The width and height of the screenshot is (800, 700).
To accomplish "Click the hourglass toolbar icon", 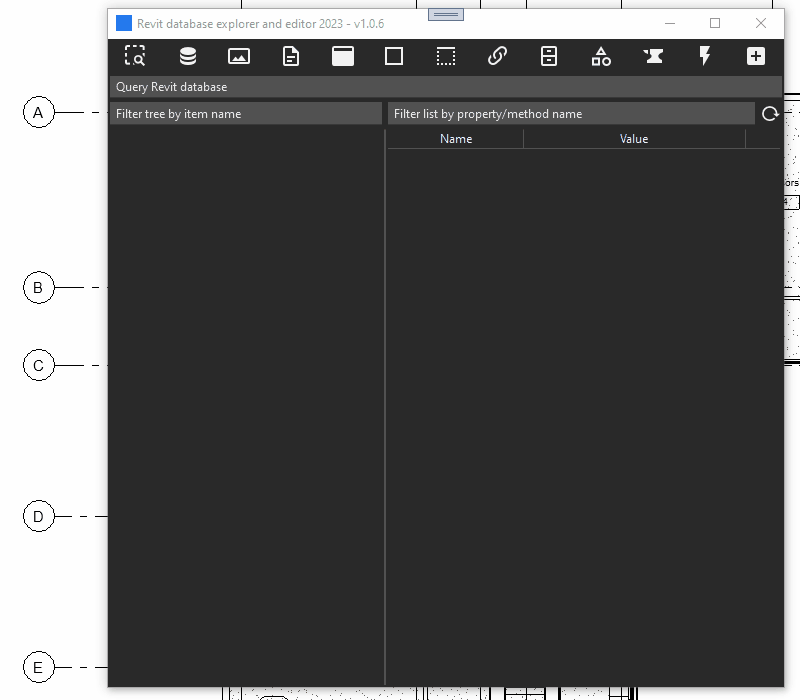I will [x=652, y=57].
